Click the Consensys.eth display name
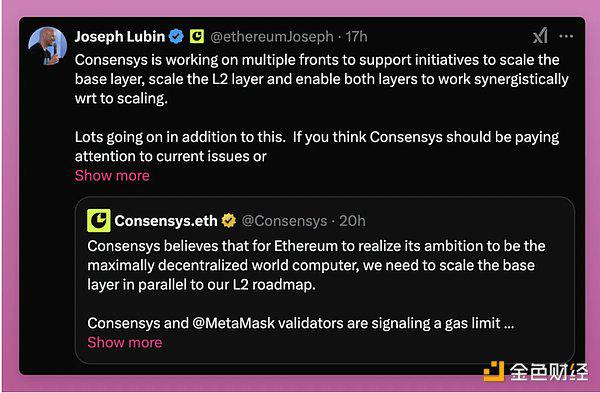600x393 pixels. 166,221
